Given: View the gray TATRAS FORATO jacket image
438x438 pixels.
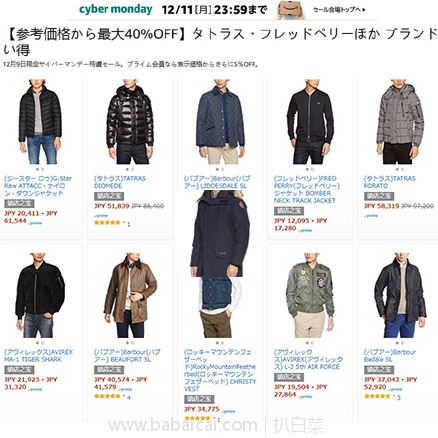Looking at the screenshot, I should pos(400,123).
